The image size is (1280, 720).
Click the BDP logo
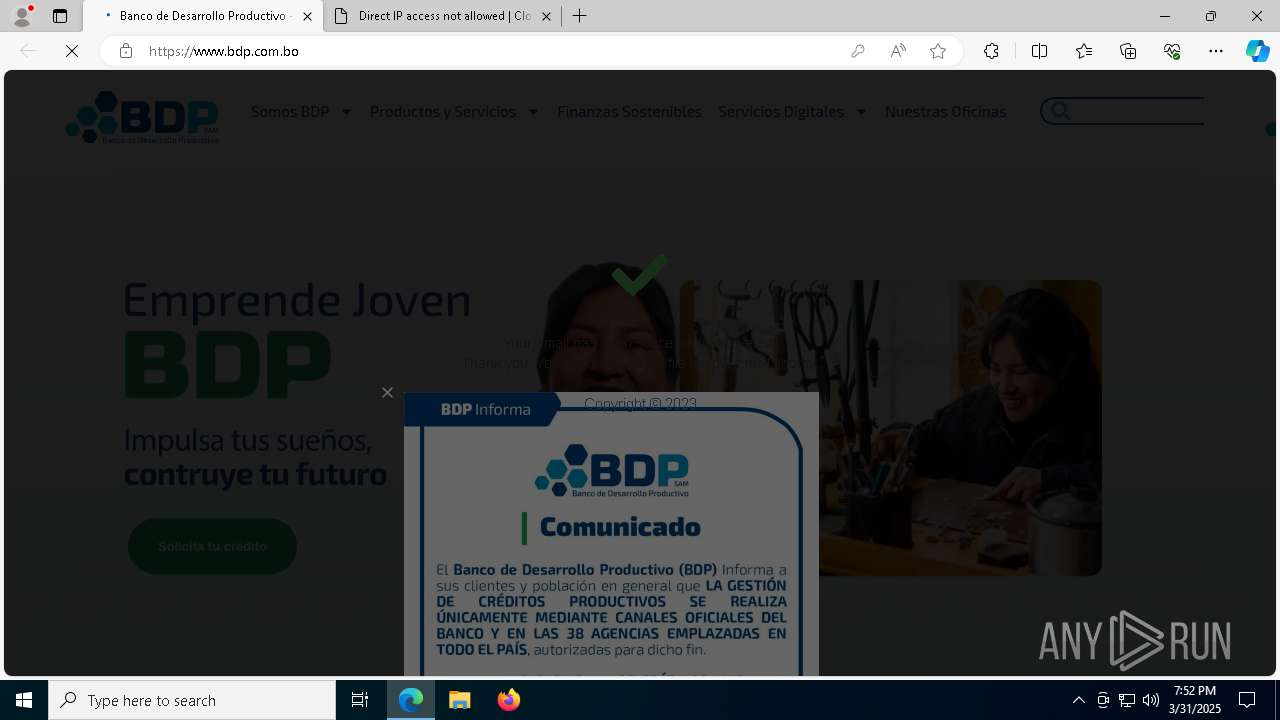(142, 117)
